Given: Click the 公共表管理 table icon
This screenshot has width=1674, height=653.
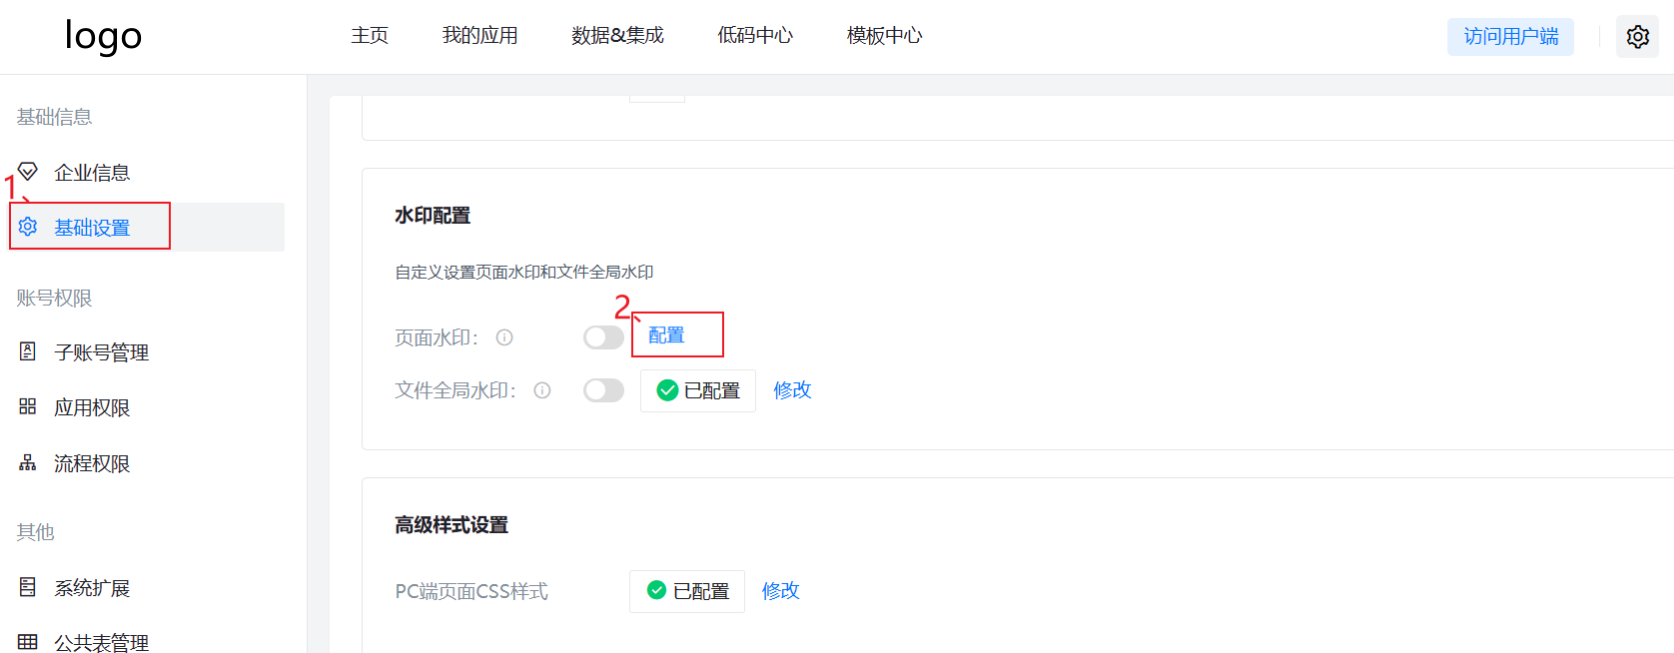Looking at the screenshot, I should tap(28, 642).
